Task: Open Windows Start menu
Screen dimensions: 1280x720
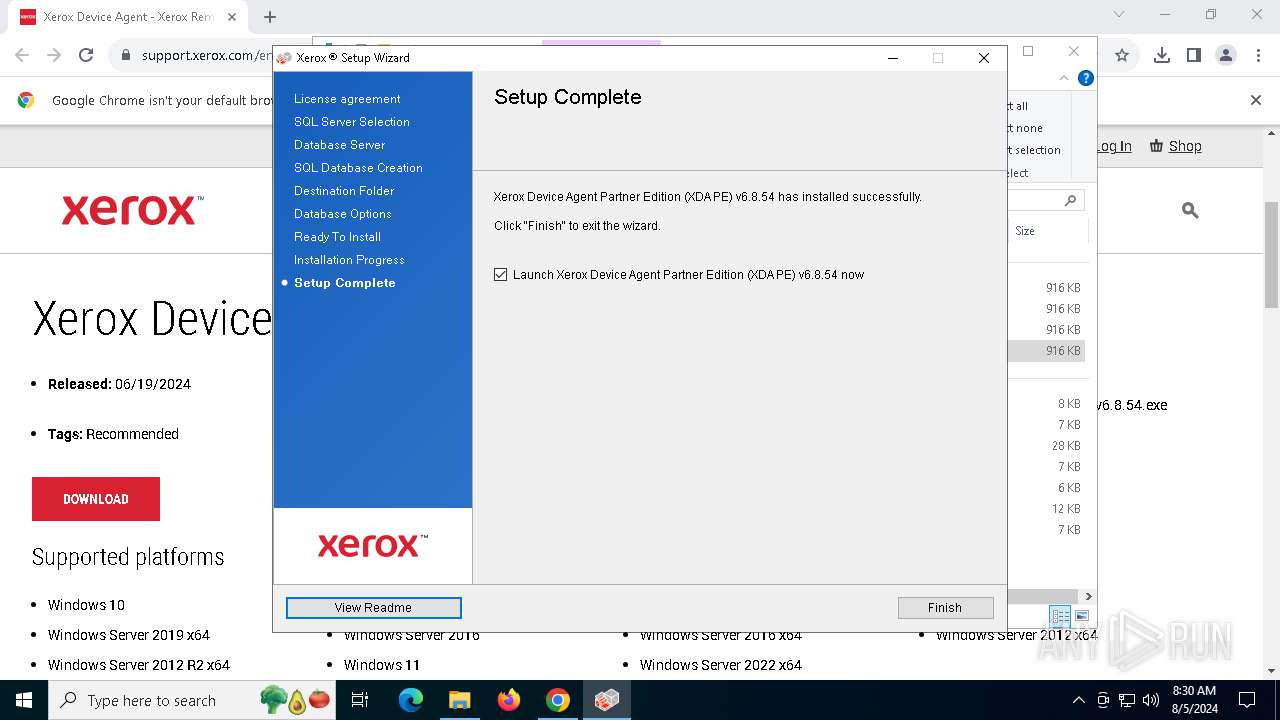Action: (x=24, y=700)
